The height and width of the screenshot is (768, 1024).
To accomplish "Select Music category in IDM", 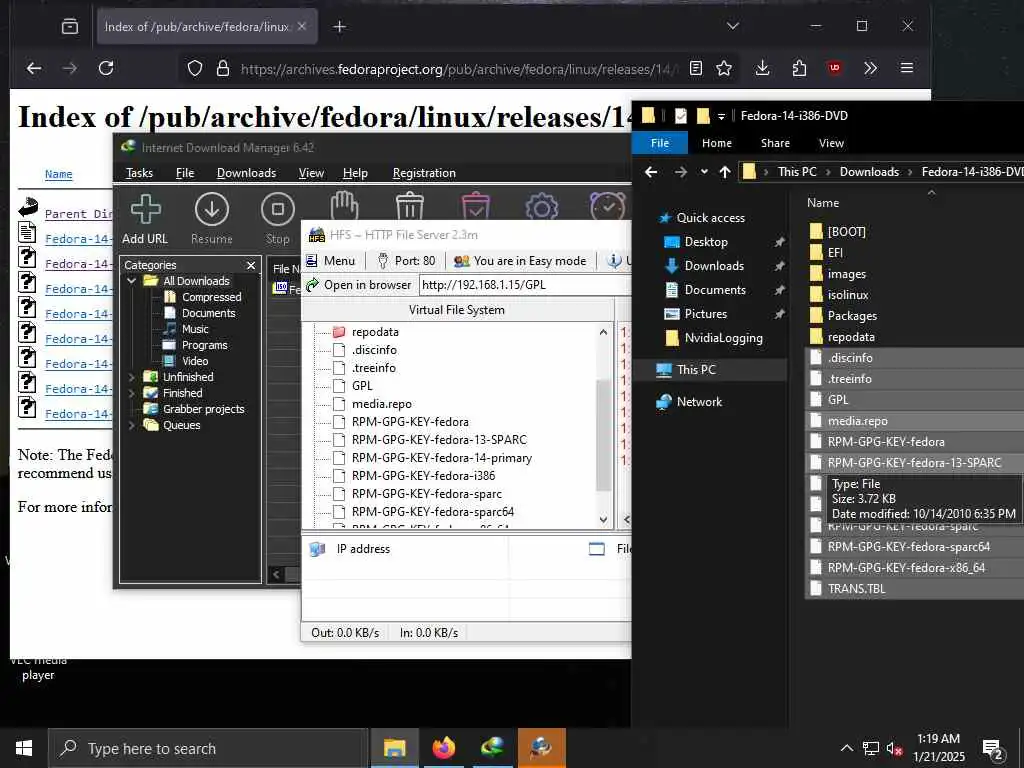I will (x=195, y=329).
